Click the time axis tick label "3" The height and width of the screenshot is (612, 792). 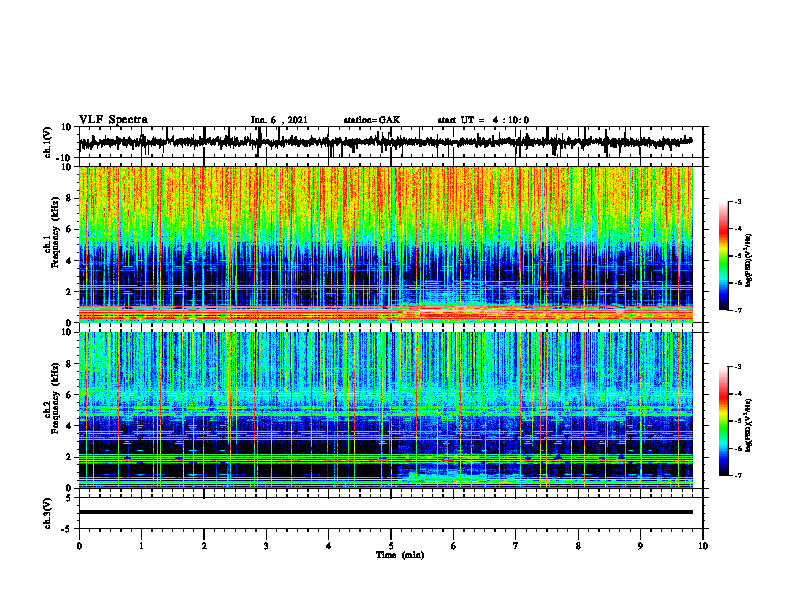click(x=266, y=546)
